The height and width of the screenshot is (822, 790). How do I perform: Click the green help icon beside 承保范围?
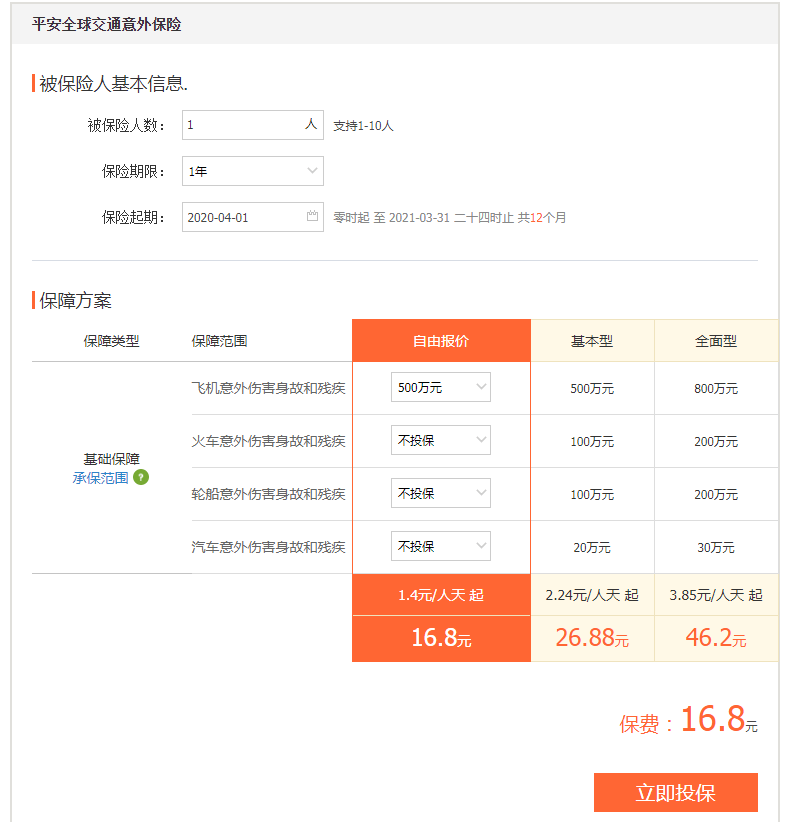click(141, 477)
